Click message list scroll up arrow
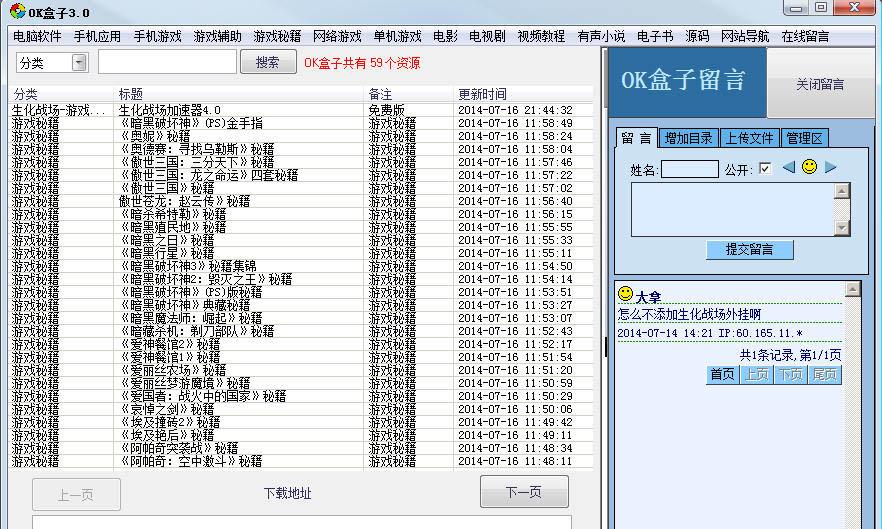This screenshot has height=529, width=882. [853, 289]
